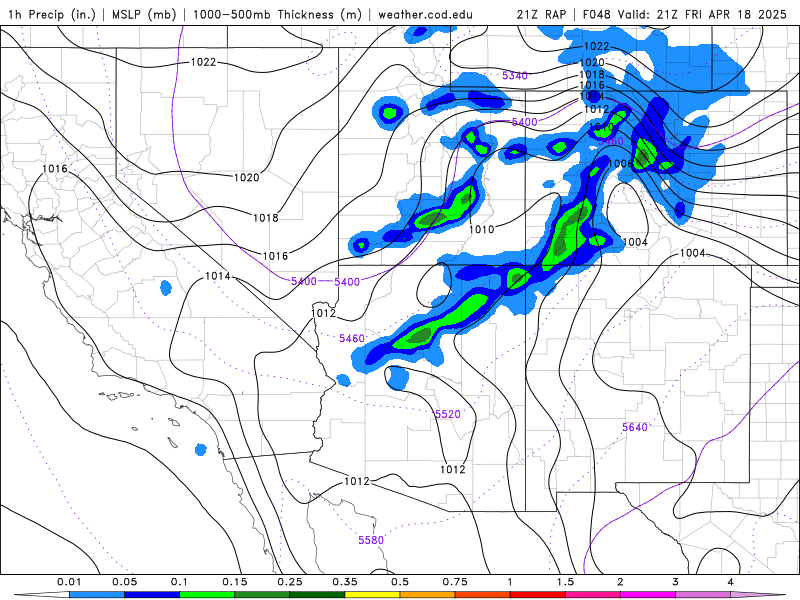The image size is (800, 600).
Task: Click the medium green 0.15–0.25 legend swatch
Action: click(262, 595)
